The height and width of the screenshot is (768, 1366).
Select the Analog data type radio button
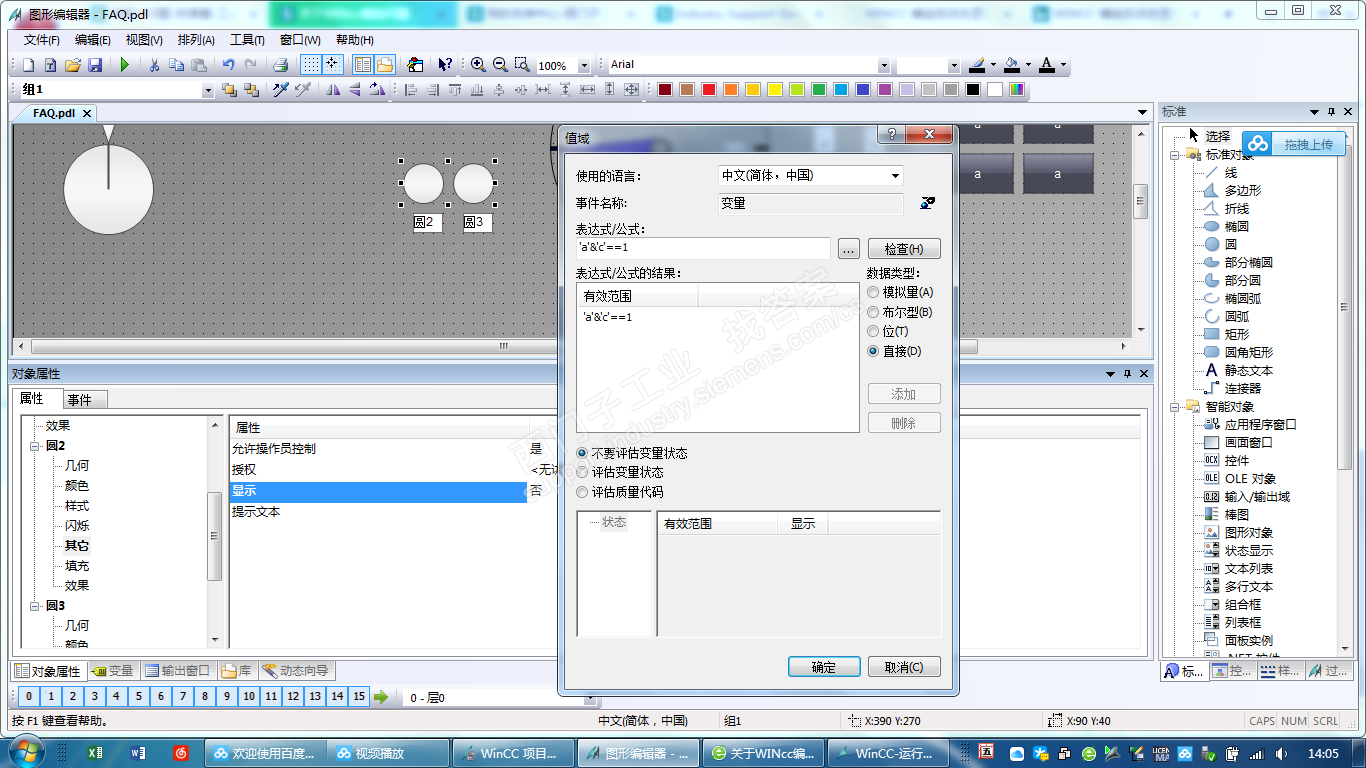pos(874,292)
